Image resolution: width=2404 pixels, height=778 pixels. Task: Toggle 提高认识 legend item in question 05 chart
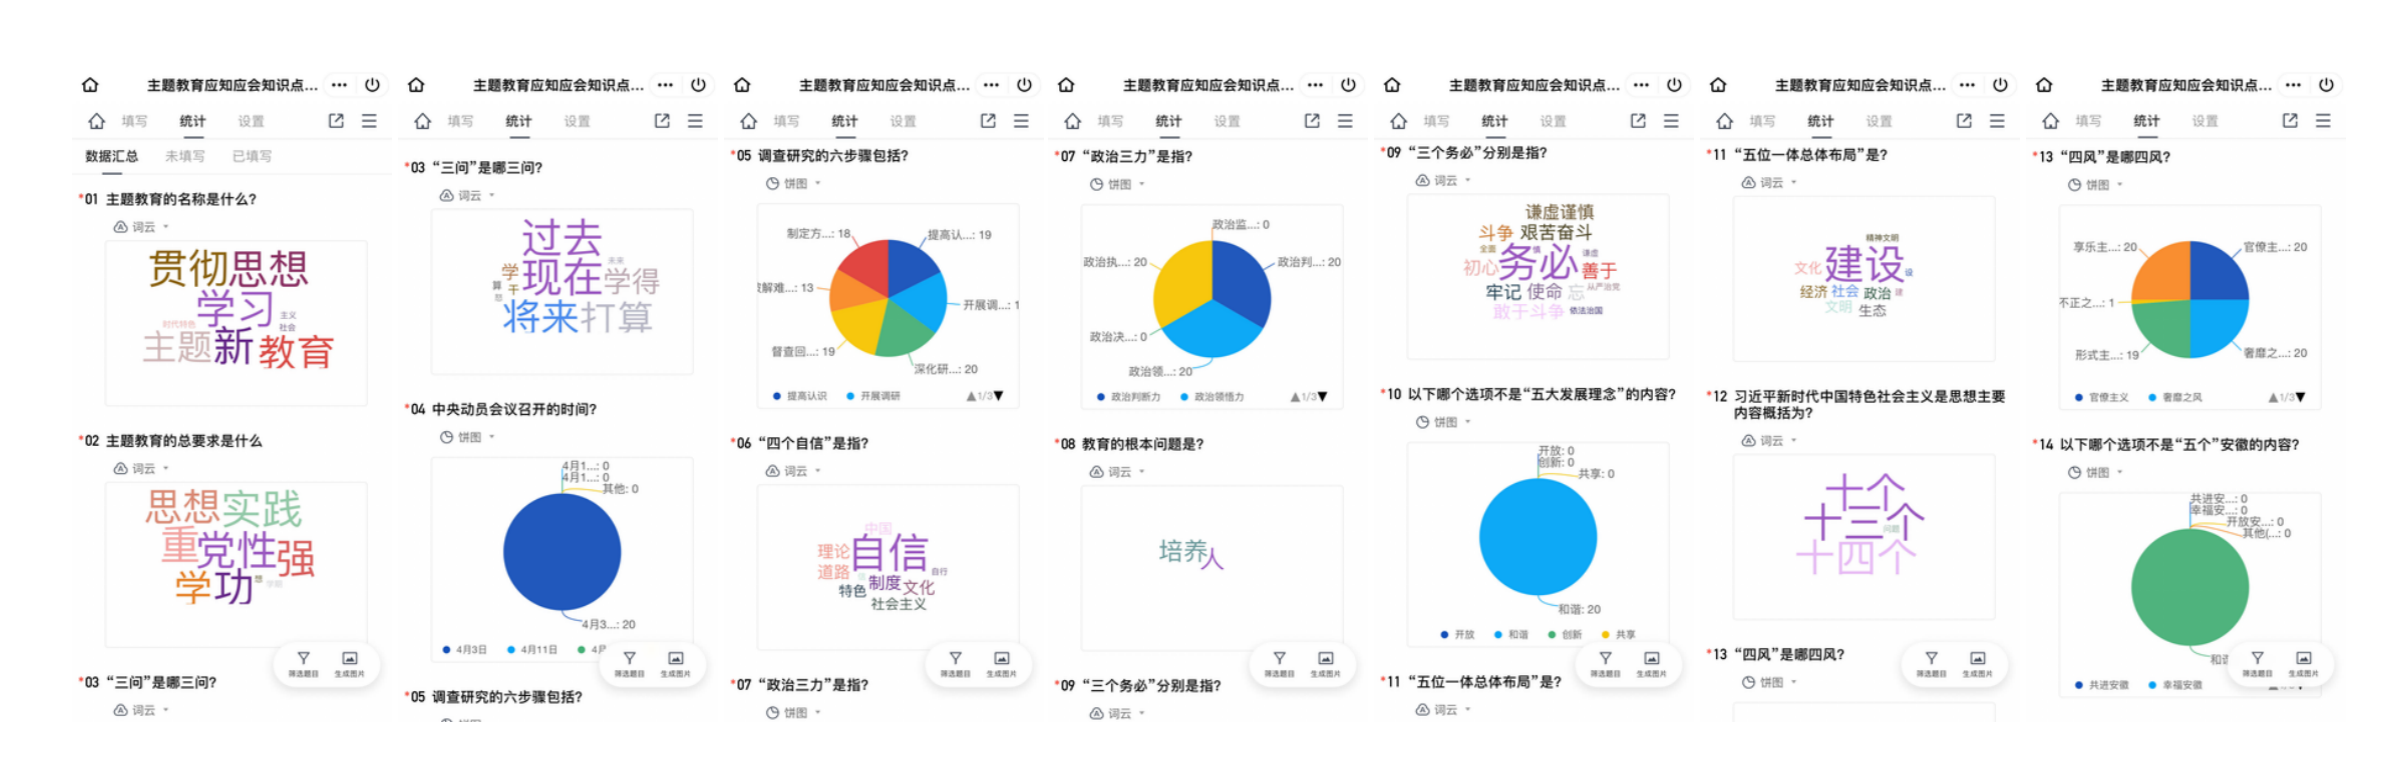pyautogui.click(x=800, y=396)
